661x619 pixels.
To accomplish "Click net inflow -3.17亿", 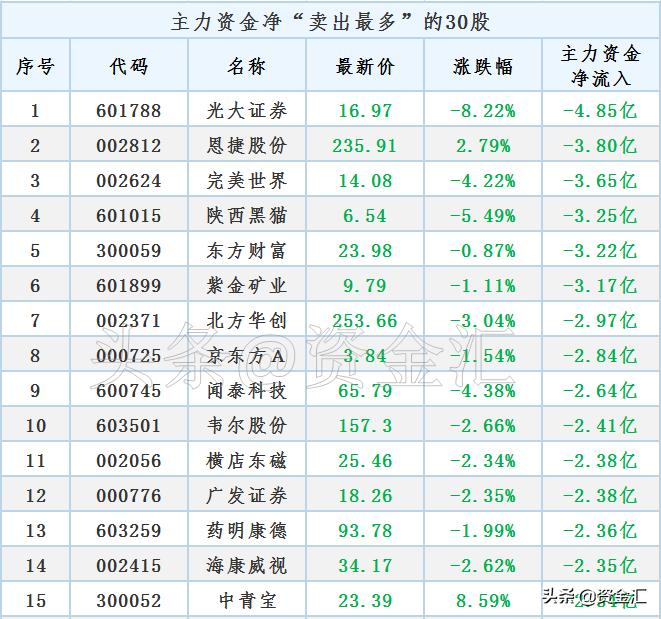I will pos(600,286).
